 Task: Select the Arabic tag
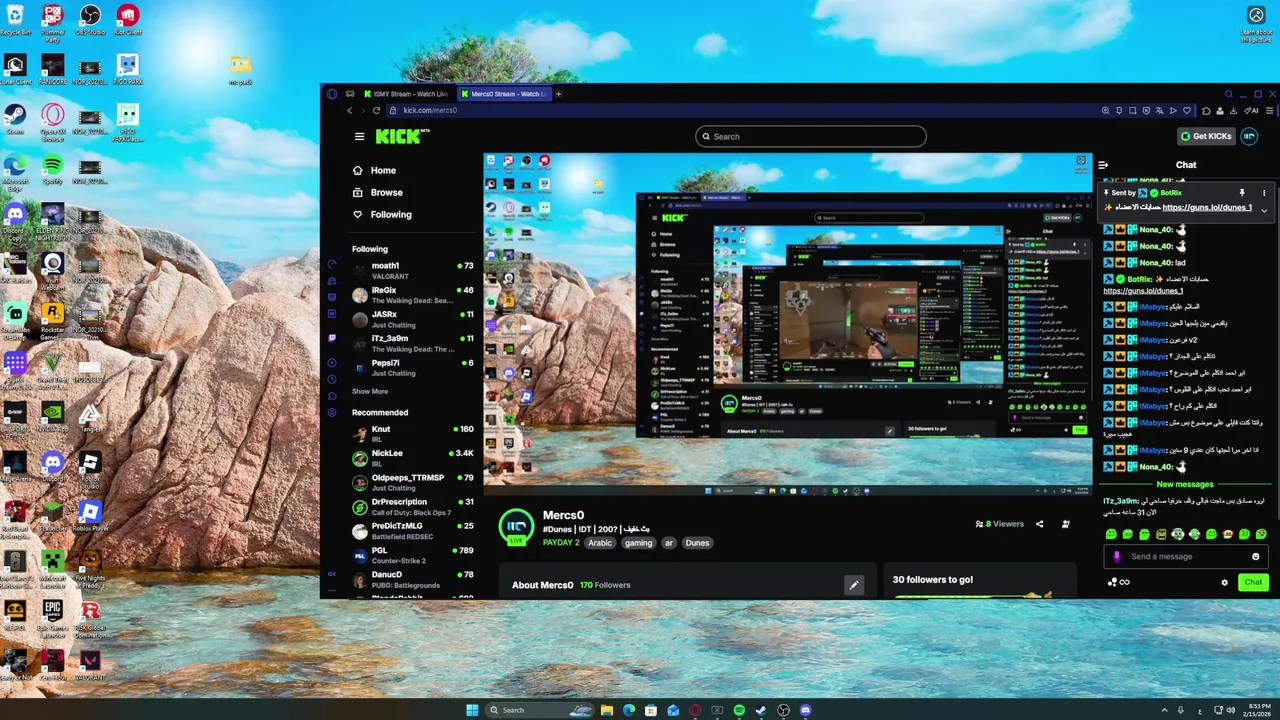pos(600,543)
